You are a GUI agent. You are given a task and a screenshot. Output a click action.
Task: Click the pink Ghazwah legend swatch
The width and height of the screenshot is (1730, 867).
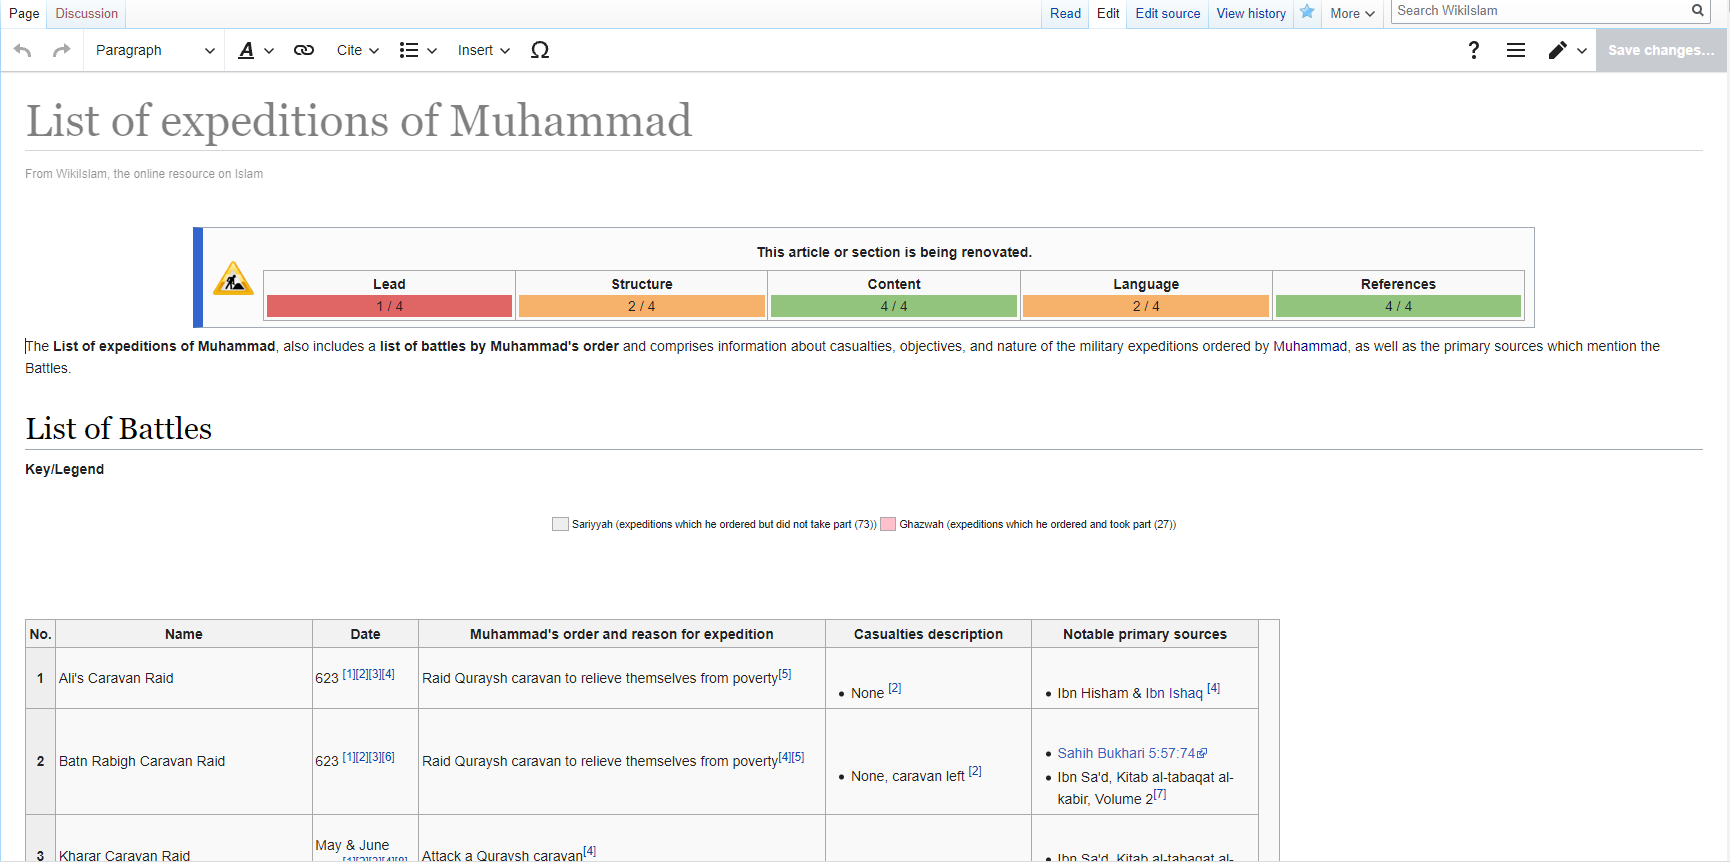887,524
